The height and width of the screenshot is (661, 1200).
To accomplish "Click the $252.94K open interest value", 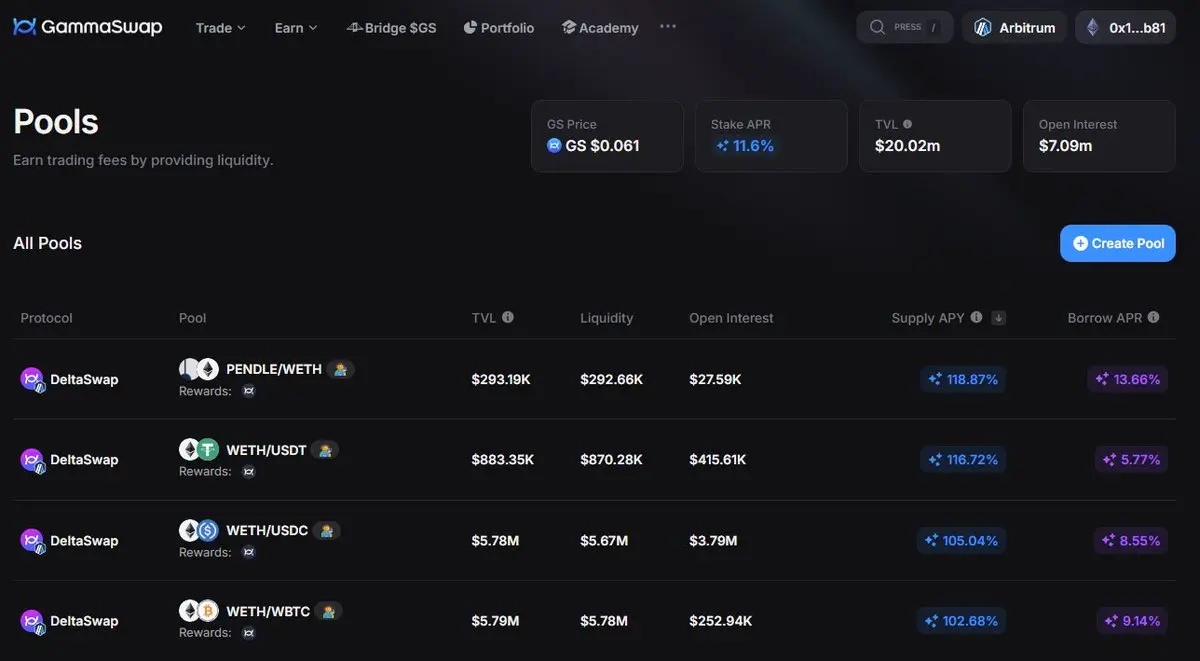I will tap(721, 621).
